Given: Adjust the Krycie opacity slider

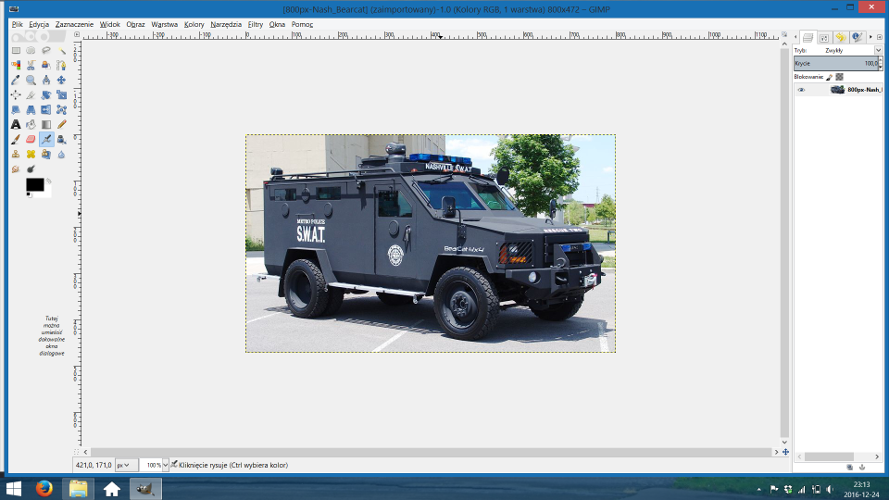Looking at the screenshot, I should click(x=836, y=63).
